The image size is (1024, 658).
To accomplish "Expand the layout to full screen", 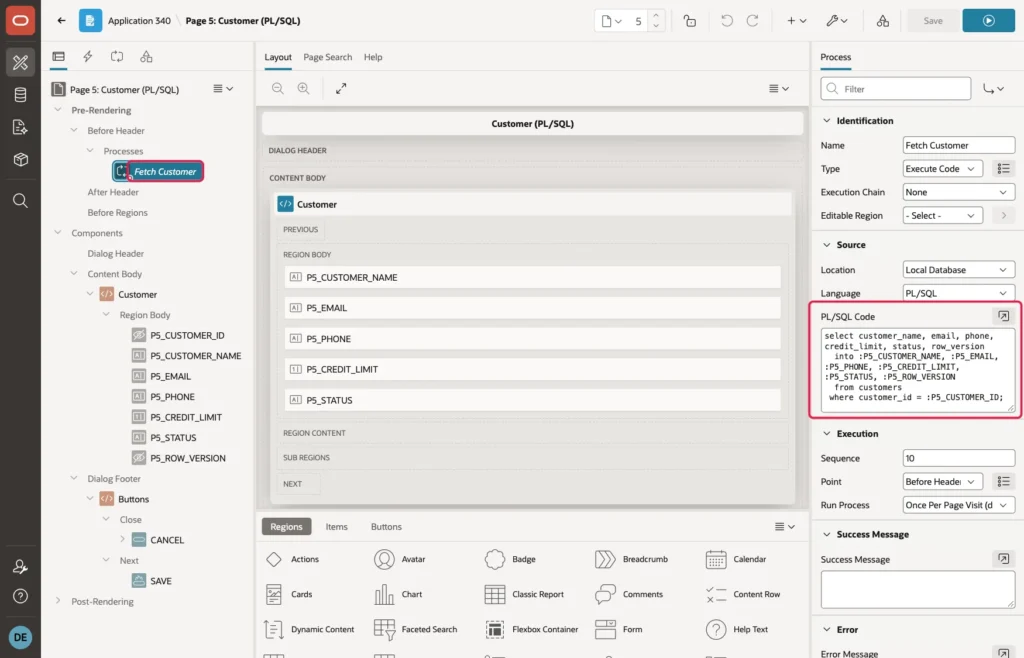I will tap(341, 88).
